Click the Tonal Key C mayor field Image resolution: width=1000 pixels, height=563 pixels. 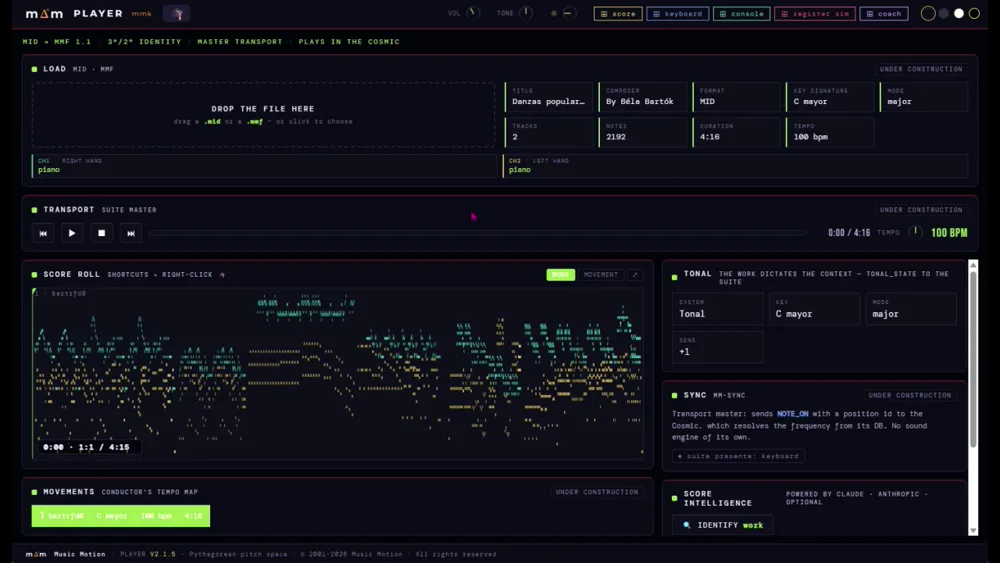point(814,309)
